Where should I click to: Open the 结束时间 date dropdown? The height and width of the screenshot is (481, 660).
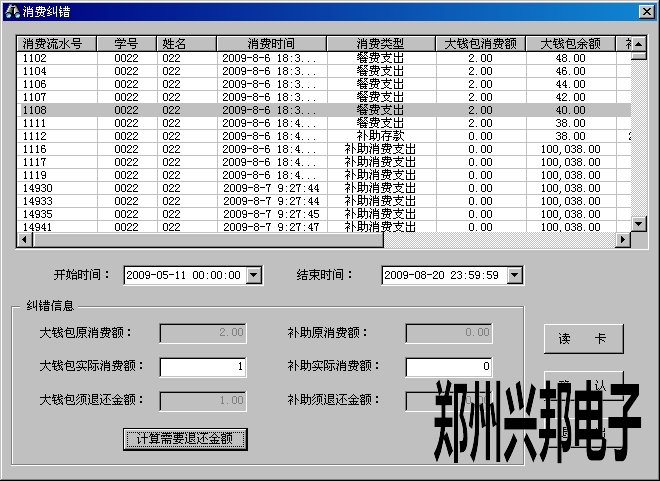[514, 275]
